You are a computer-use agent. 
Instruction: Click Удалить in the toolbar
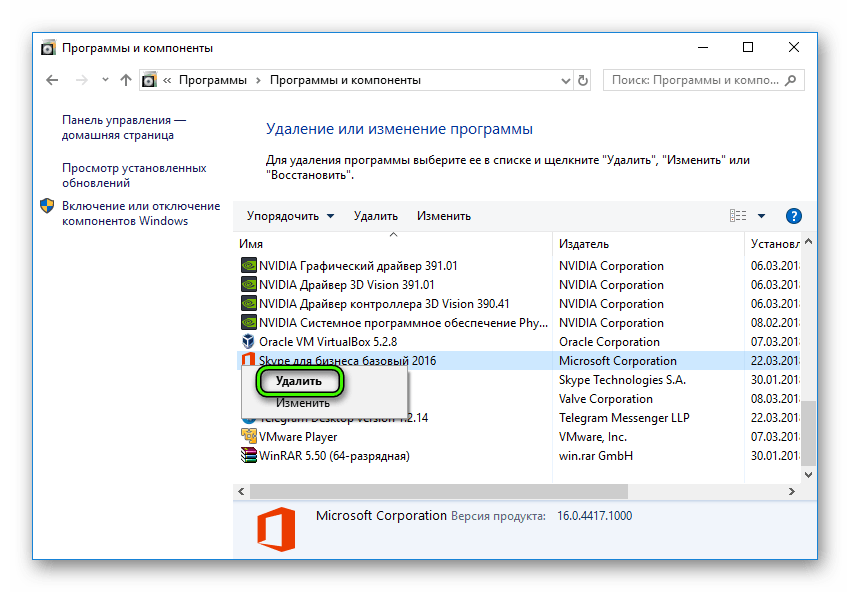tap(376, 216)
